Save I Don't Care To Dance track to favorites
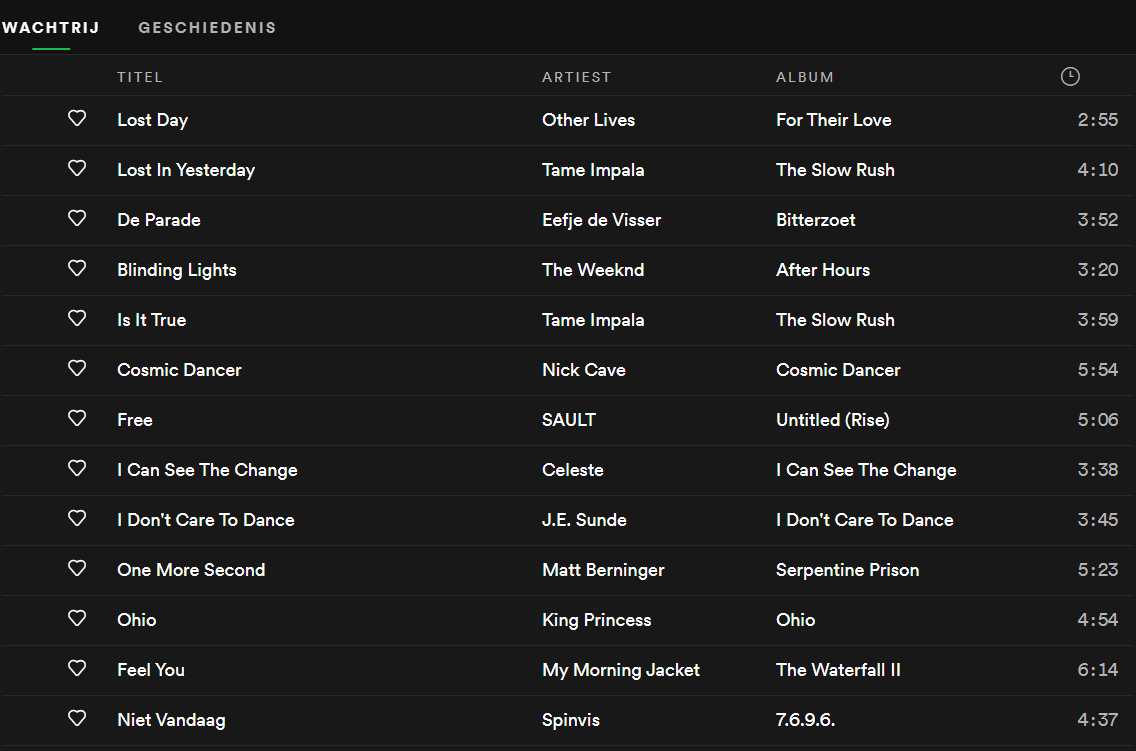 click(77, 518)
